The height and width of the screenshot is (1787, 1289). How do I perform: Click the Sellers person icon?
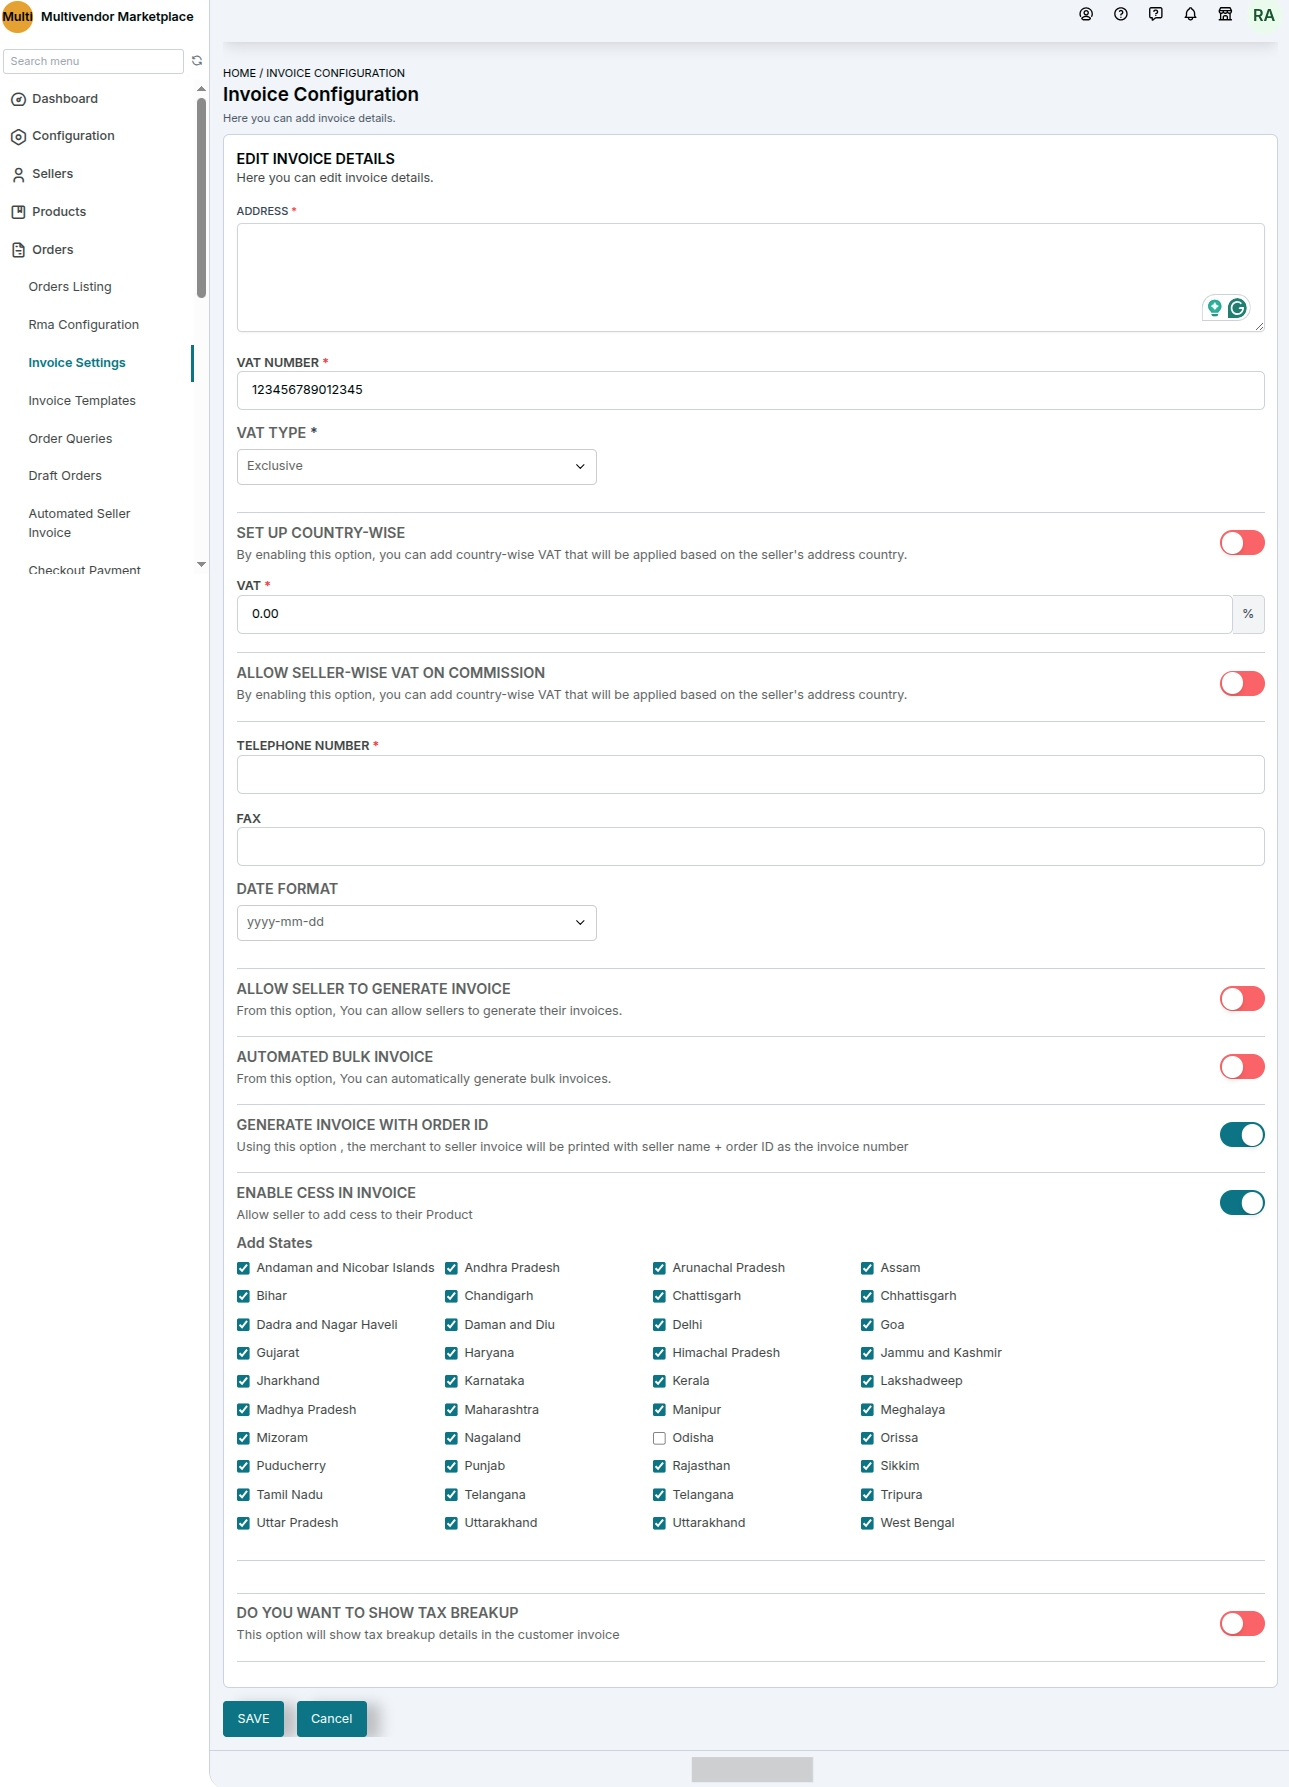(18, 175)
